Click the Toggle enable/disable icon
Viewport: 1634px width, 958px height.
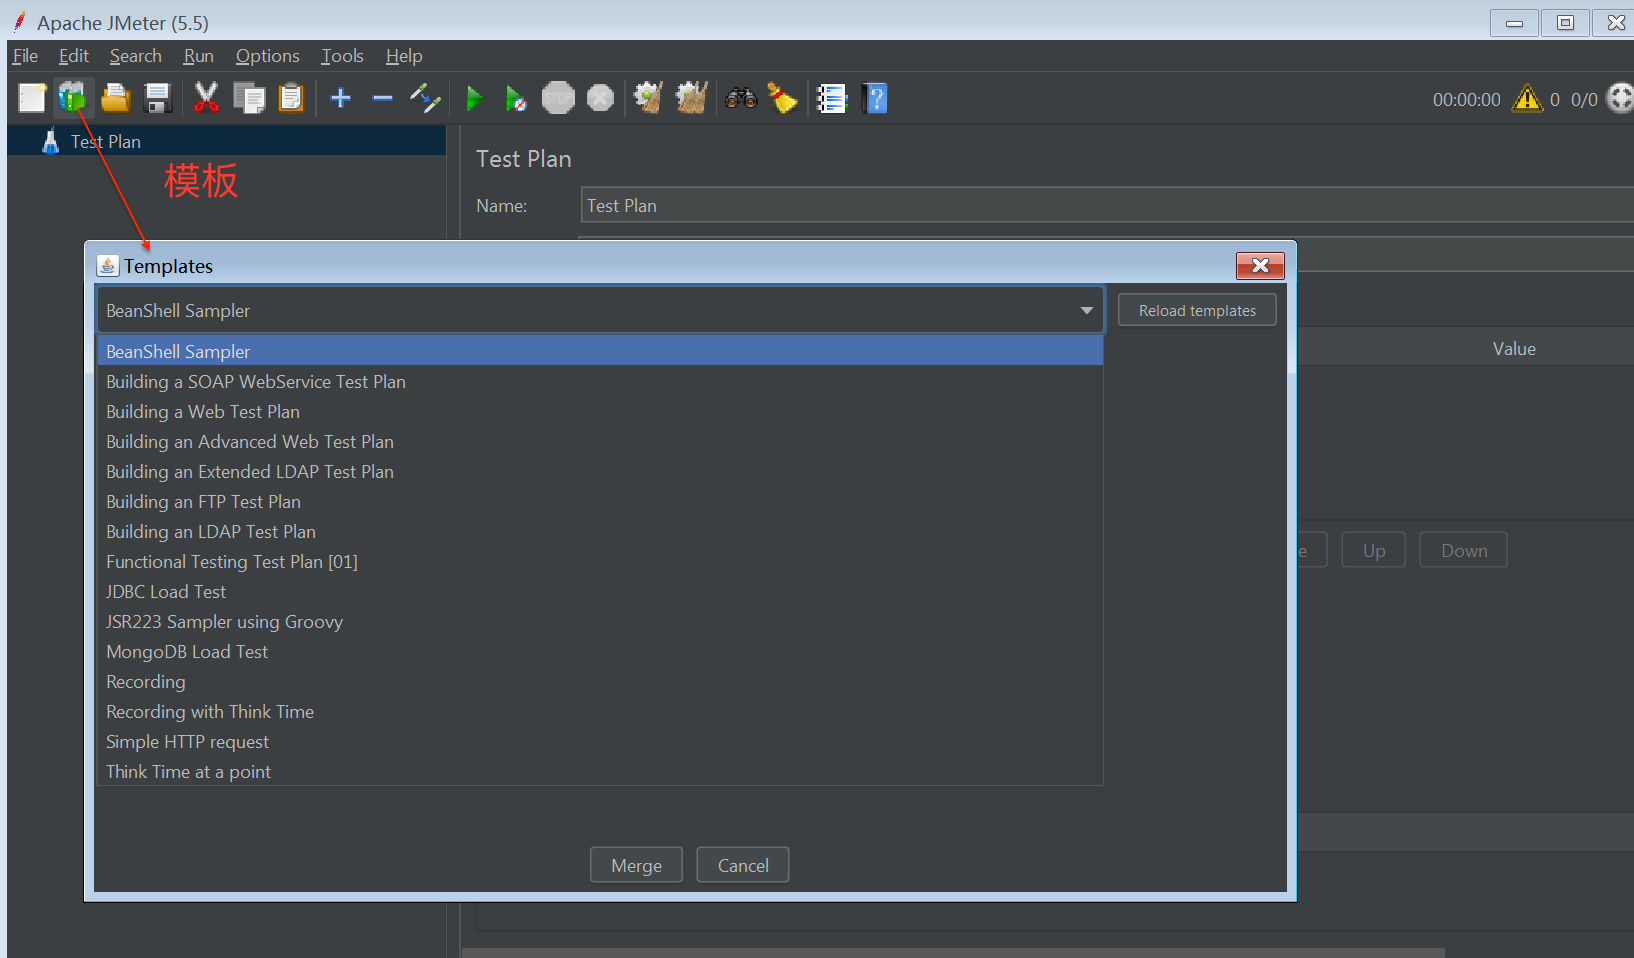point(425,98)
